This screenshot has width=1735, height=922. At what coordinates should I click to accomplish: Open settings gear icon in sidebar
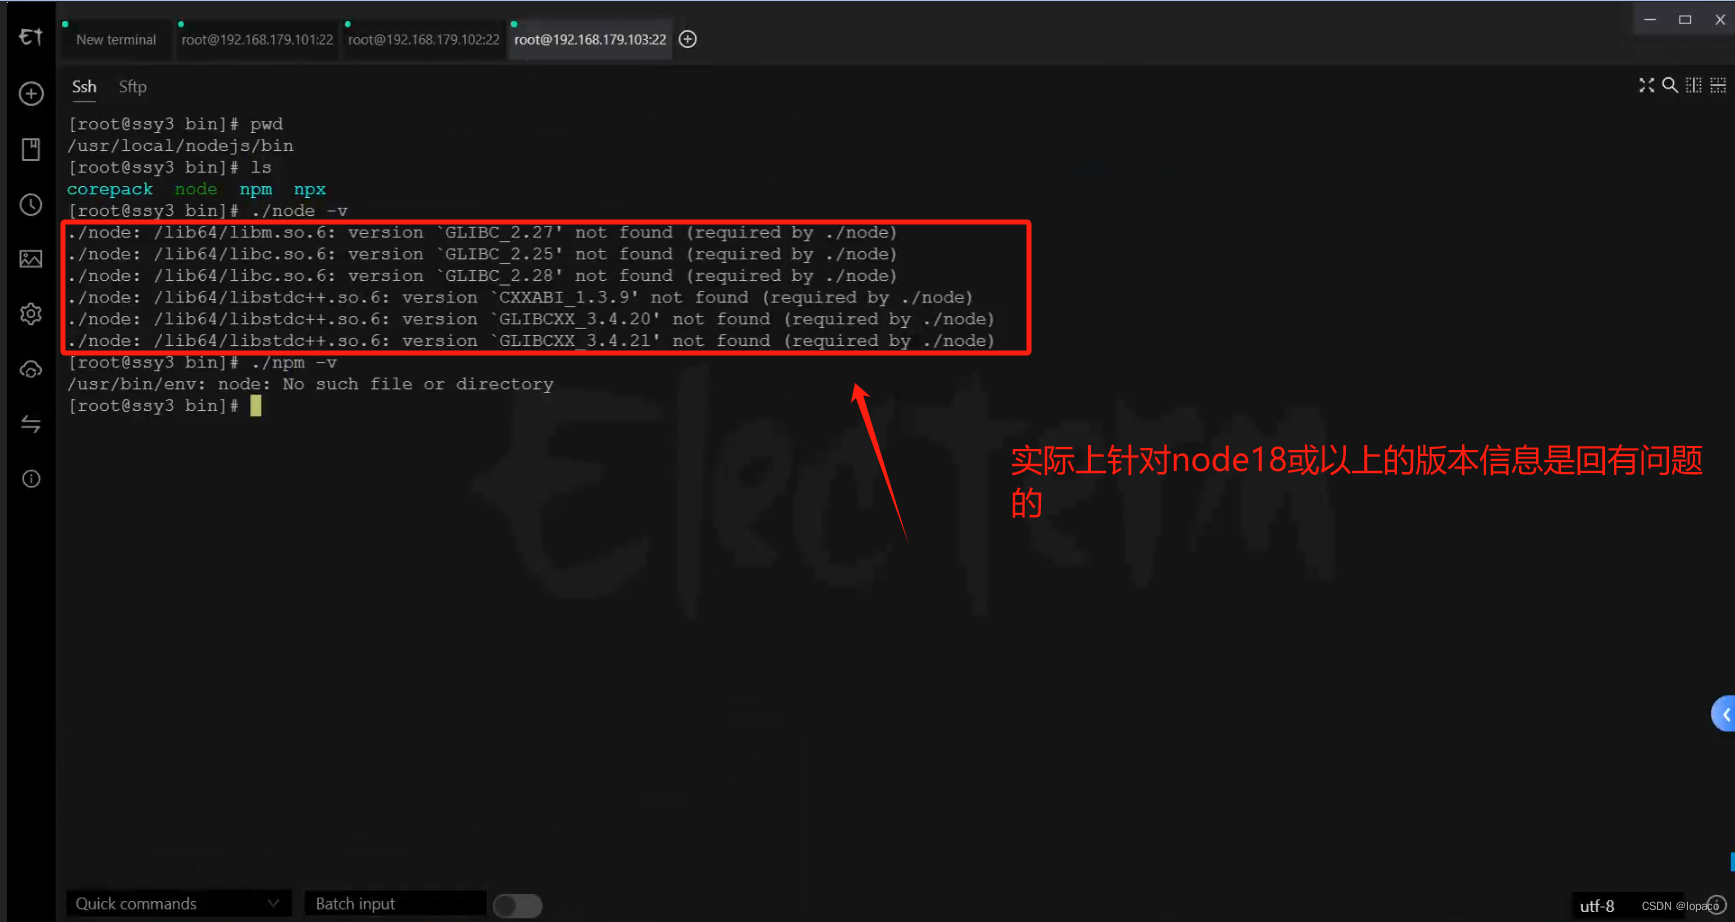31,314
